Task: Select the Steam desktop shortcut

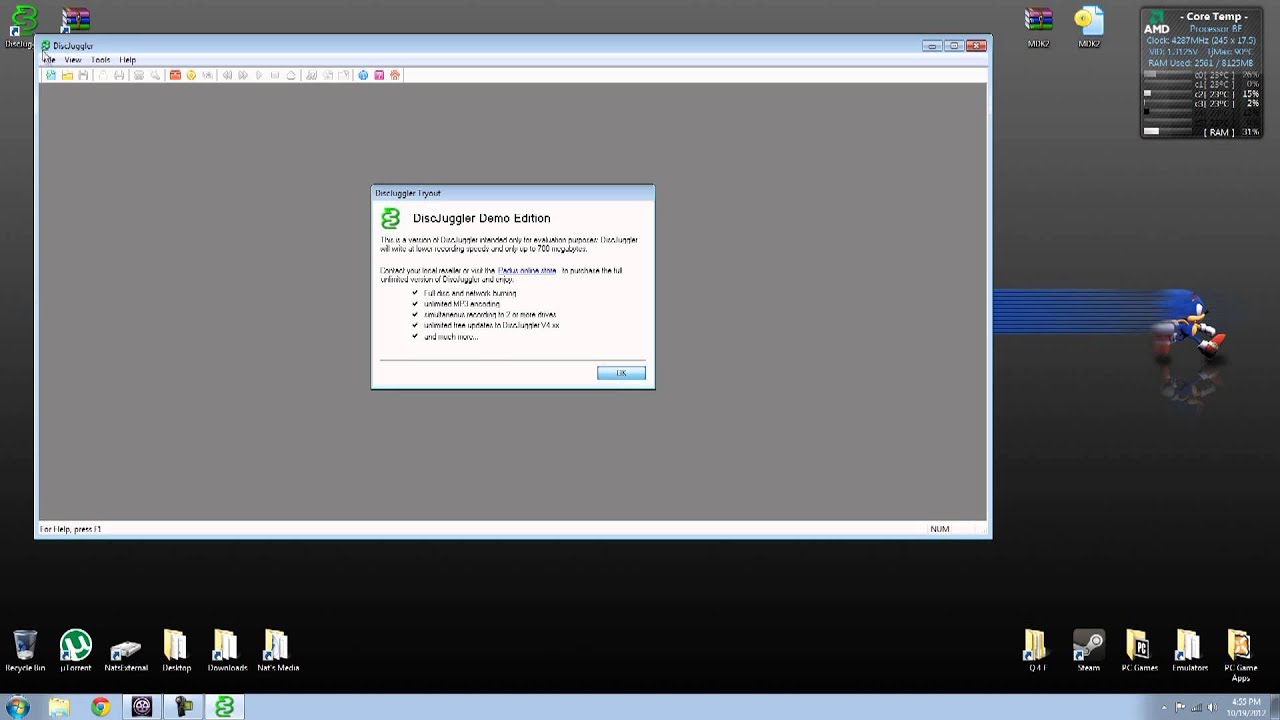Action: click(1088, 651)
